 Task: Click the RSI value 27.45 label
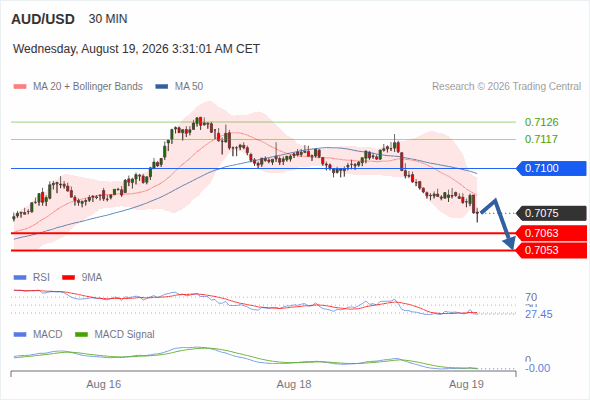tap(539, 314)
